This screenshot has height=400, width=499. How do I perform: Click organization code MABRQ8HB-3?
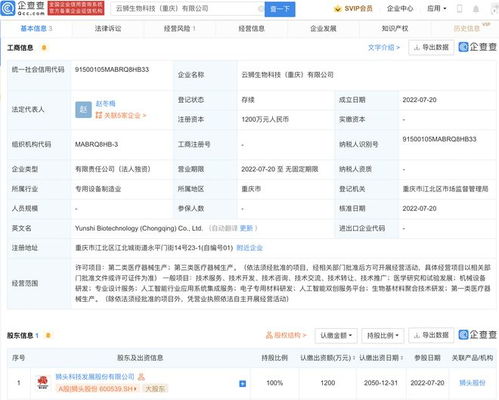click(x=96, y=145)
